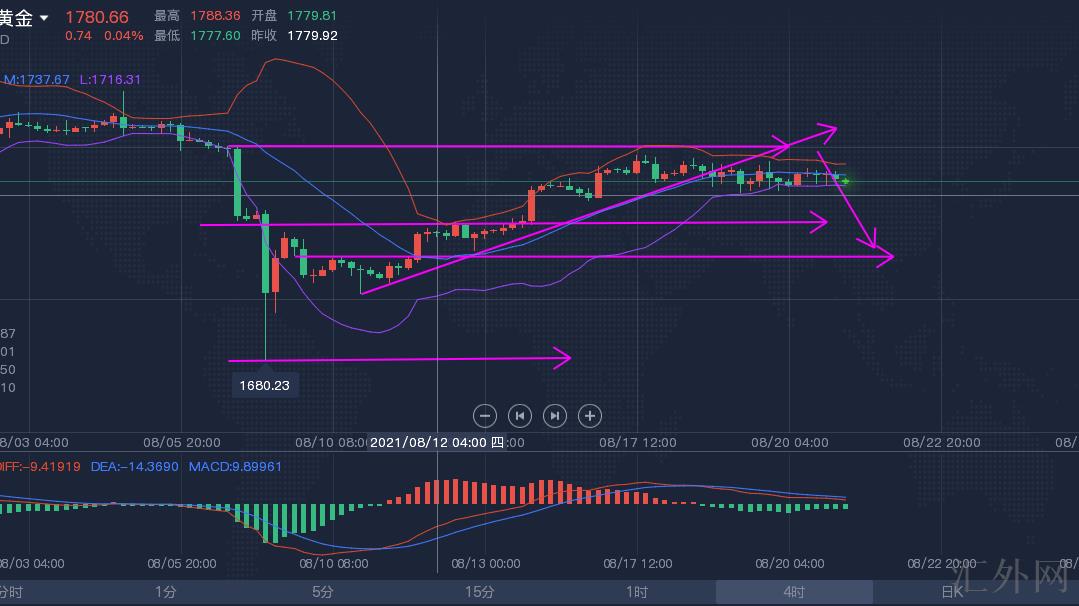1079x606 pixels.
Task: Click the MACD:9.89961 indicator label
Action: pos(235,466)
